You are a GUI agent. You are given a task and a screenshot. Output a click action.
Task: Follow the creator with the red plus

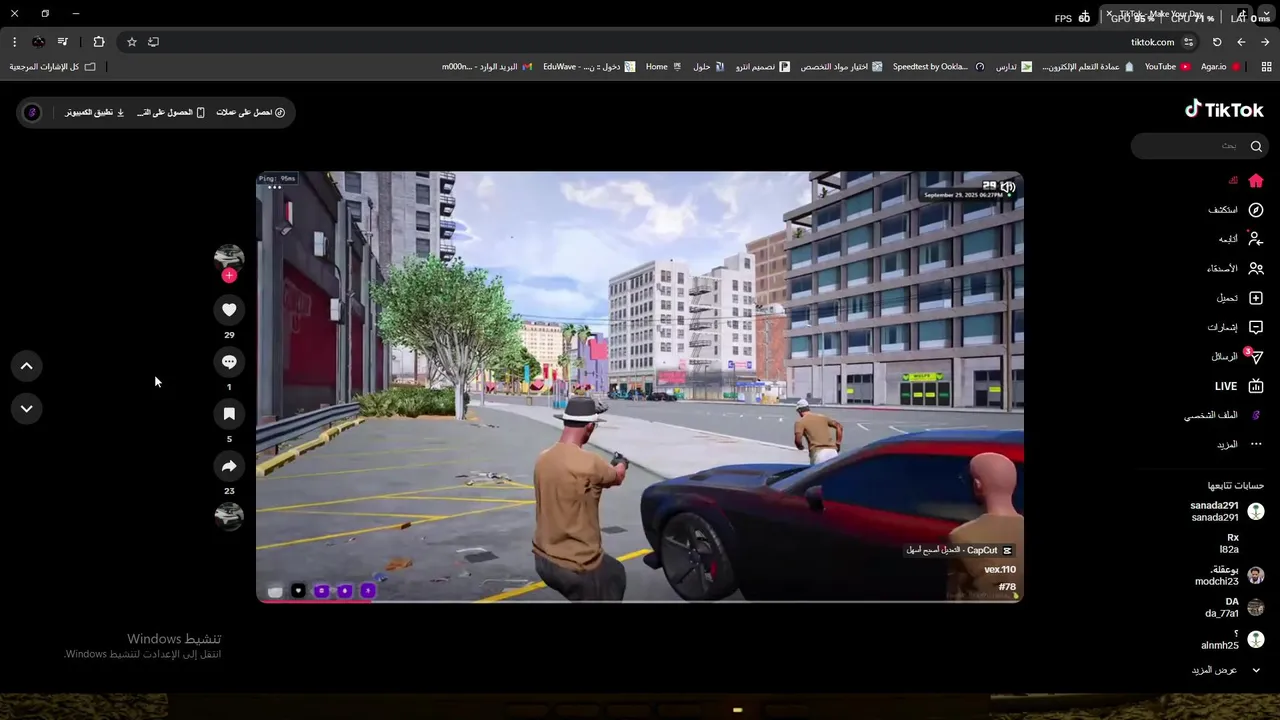(229, 275)
